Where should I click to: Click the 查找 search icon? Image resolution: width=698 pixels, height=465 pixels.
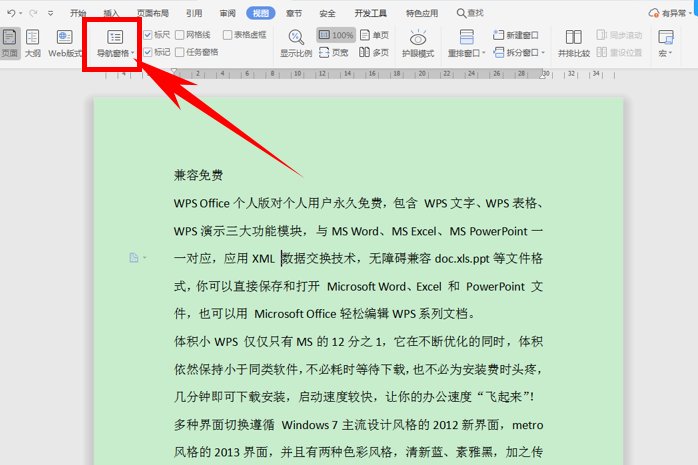coord(461,13)
